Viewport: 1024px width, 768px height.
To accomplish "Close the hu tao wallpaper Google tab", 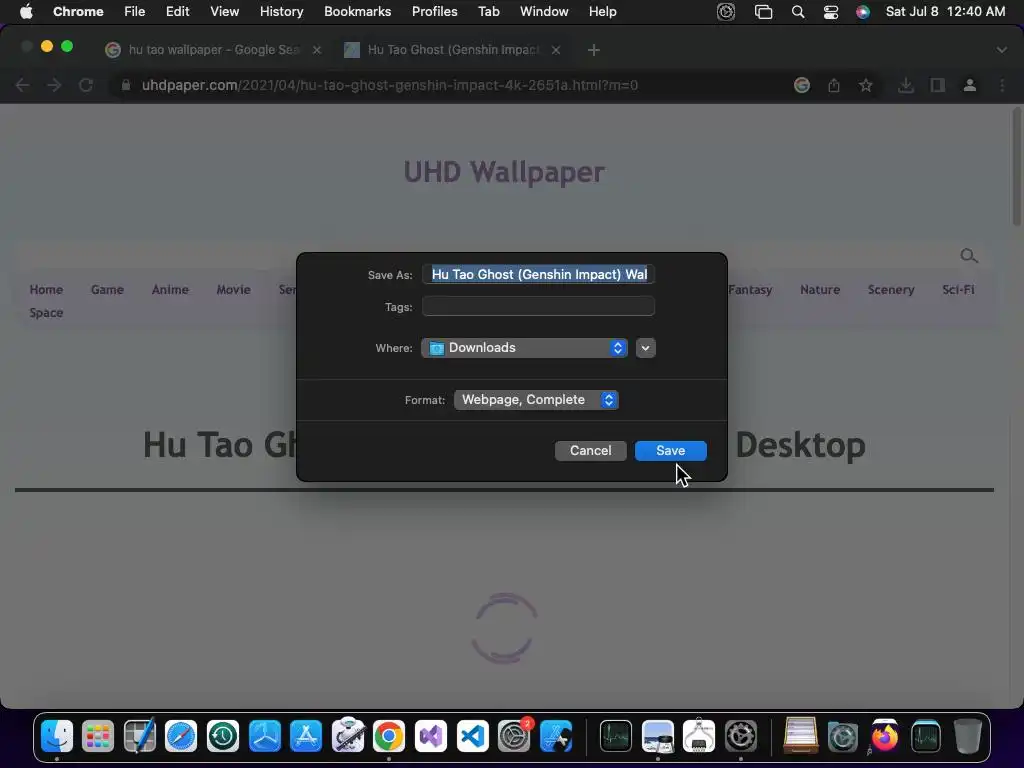I will point(317,50).
